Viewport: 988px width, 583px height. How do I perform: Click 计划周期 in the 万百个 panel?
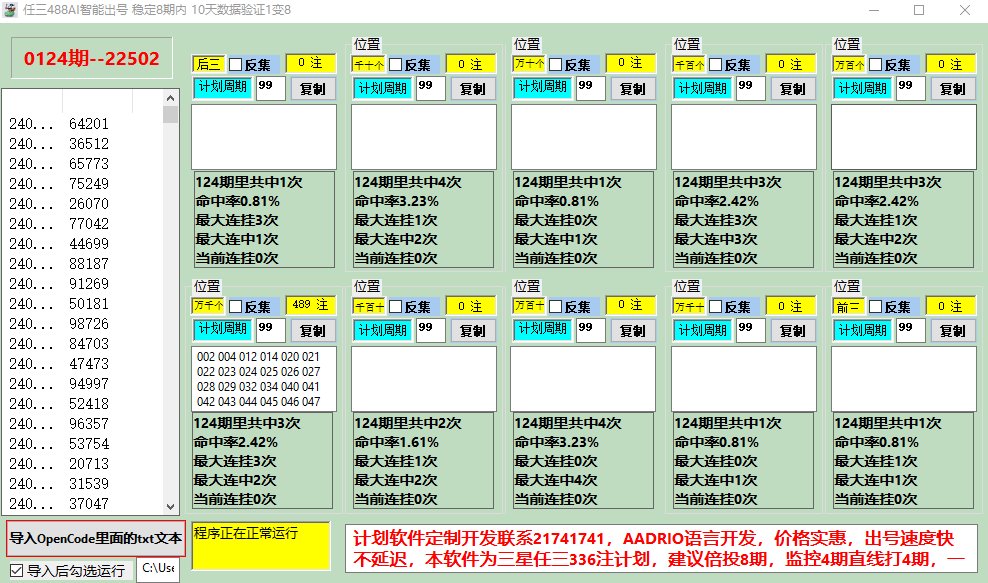[x=863, y=88]
